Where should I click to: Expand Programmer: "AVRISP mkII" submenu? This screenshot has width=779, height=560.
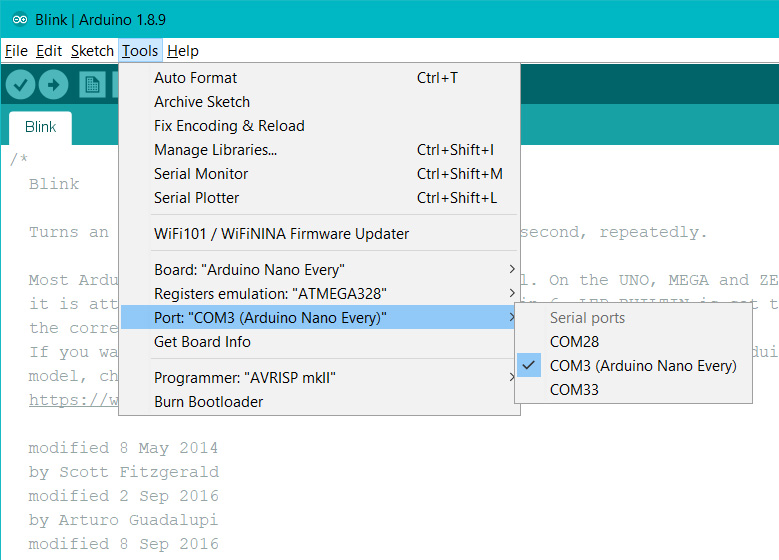[x=319, y=378]
